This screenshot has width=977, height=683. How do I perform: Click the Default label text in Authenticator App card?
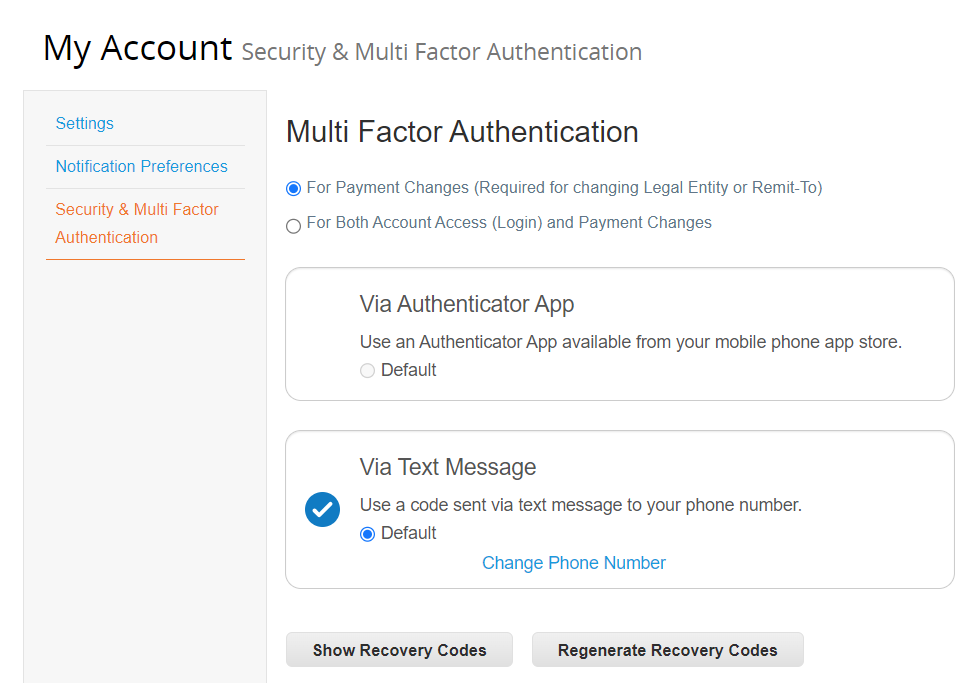(x=409, y=370)
